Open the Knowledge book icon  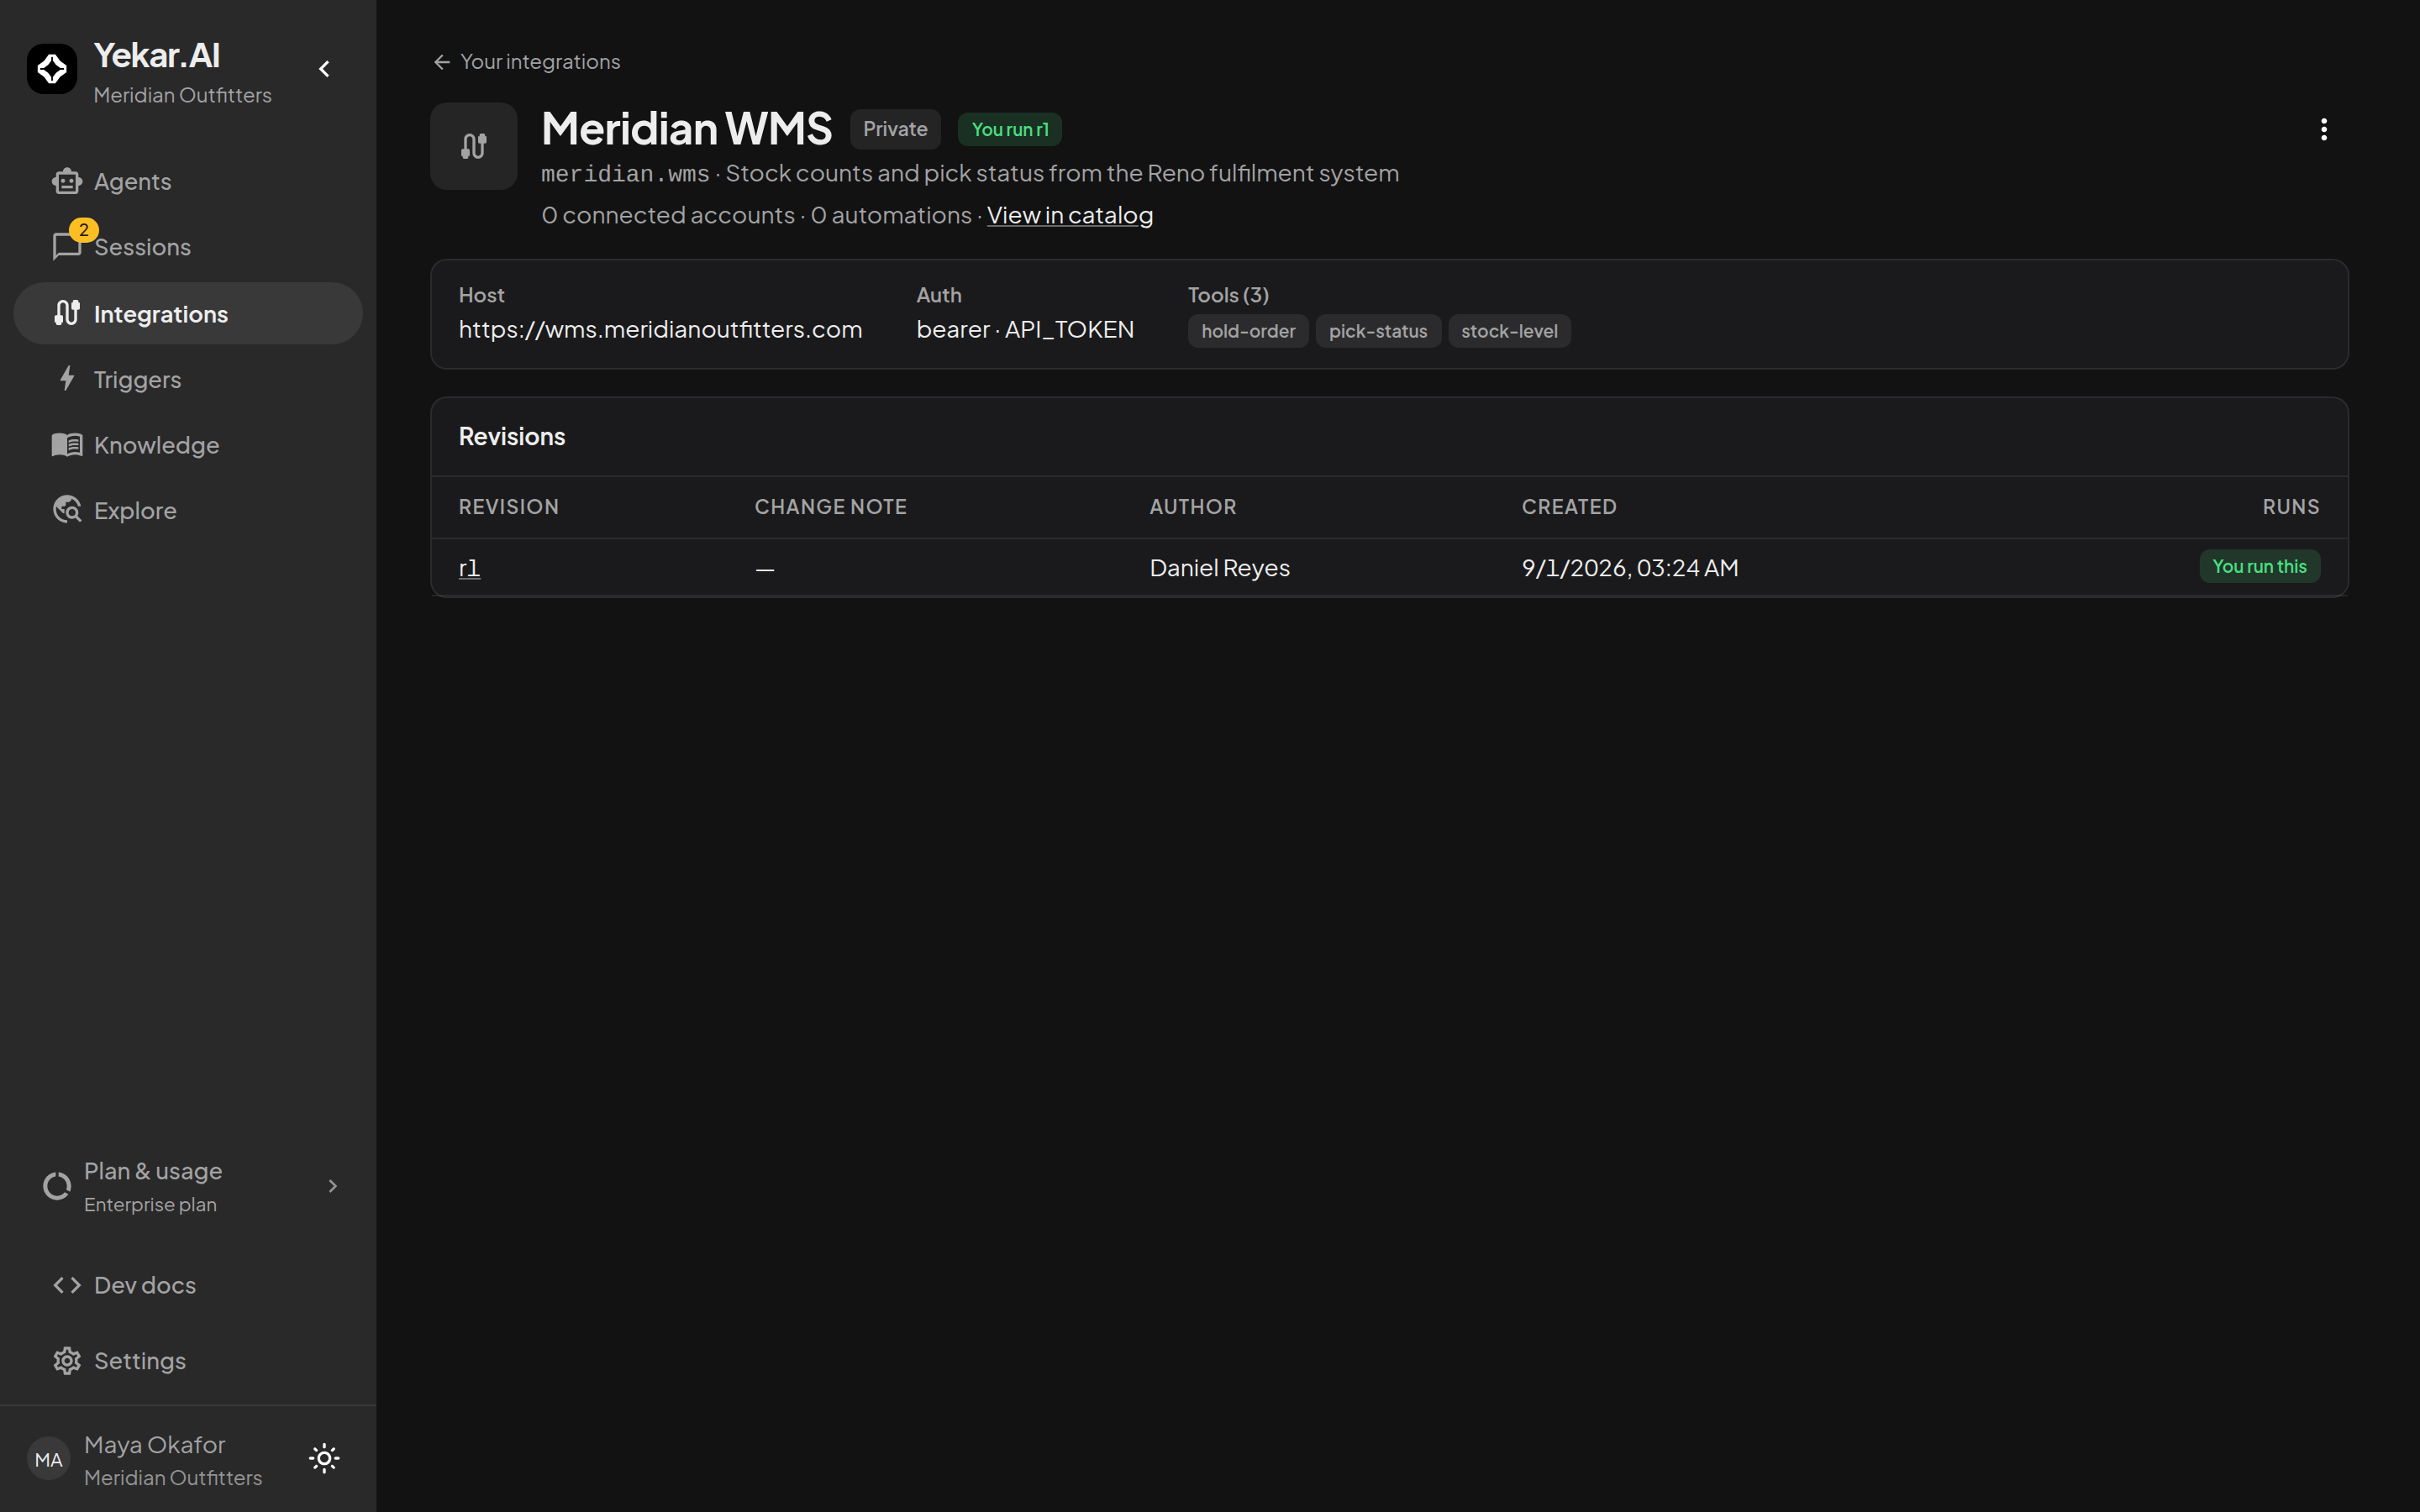67,445
